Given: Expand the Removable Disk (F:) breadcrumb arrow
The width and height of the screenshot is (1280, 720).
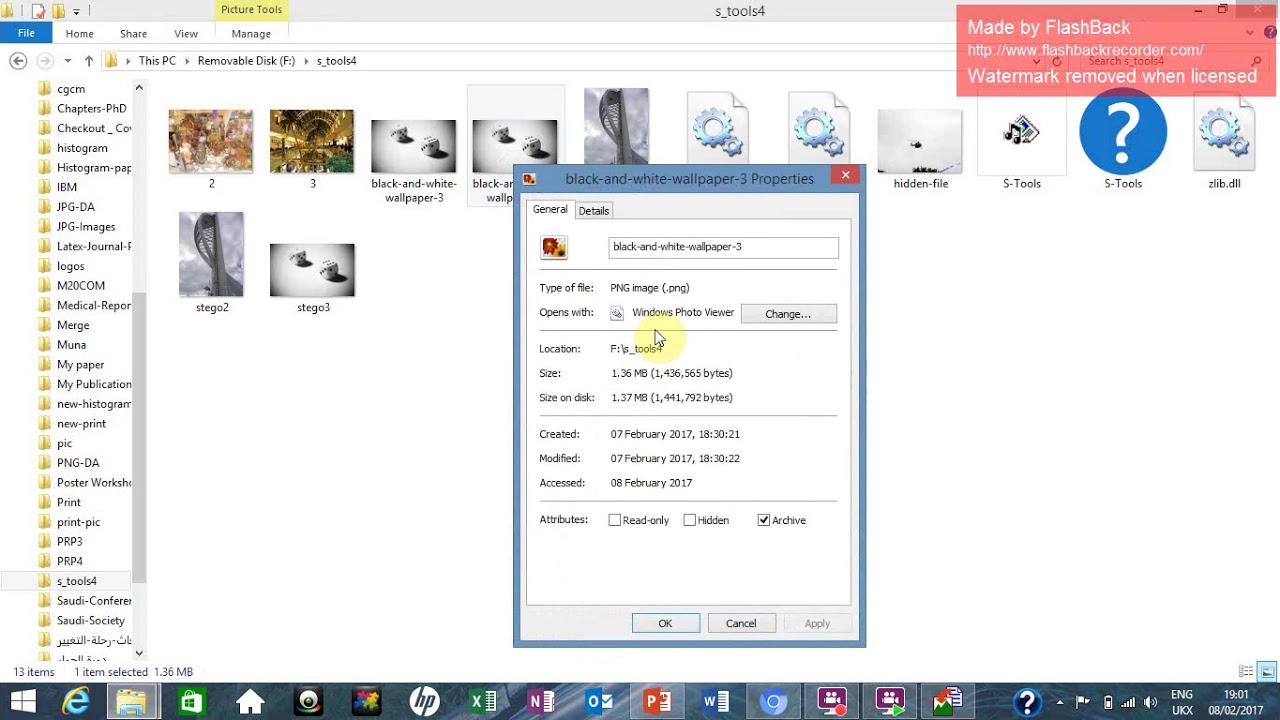Looking at the screenshot, I should 306,61.
